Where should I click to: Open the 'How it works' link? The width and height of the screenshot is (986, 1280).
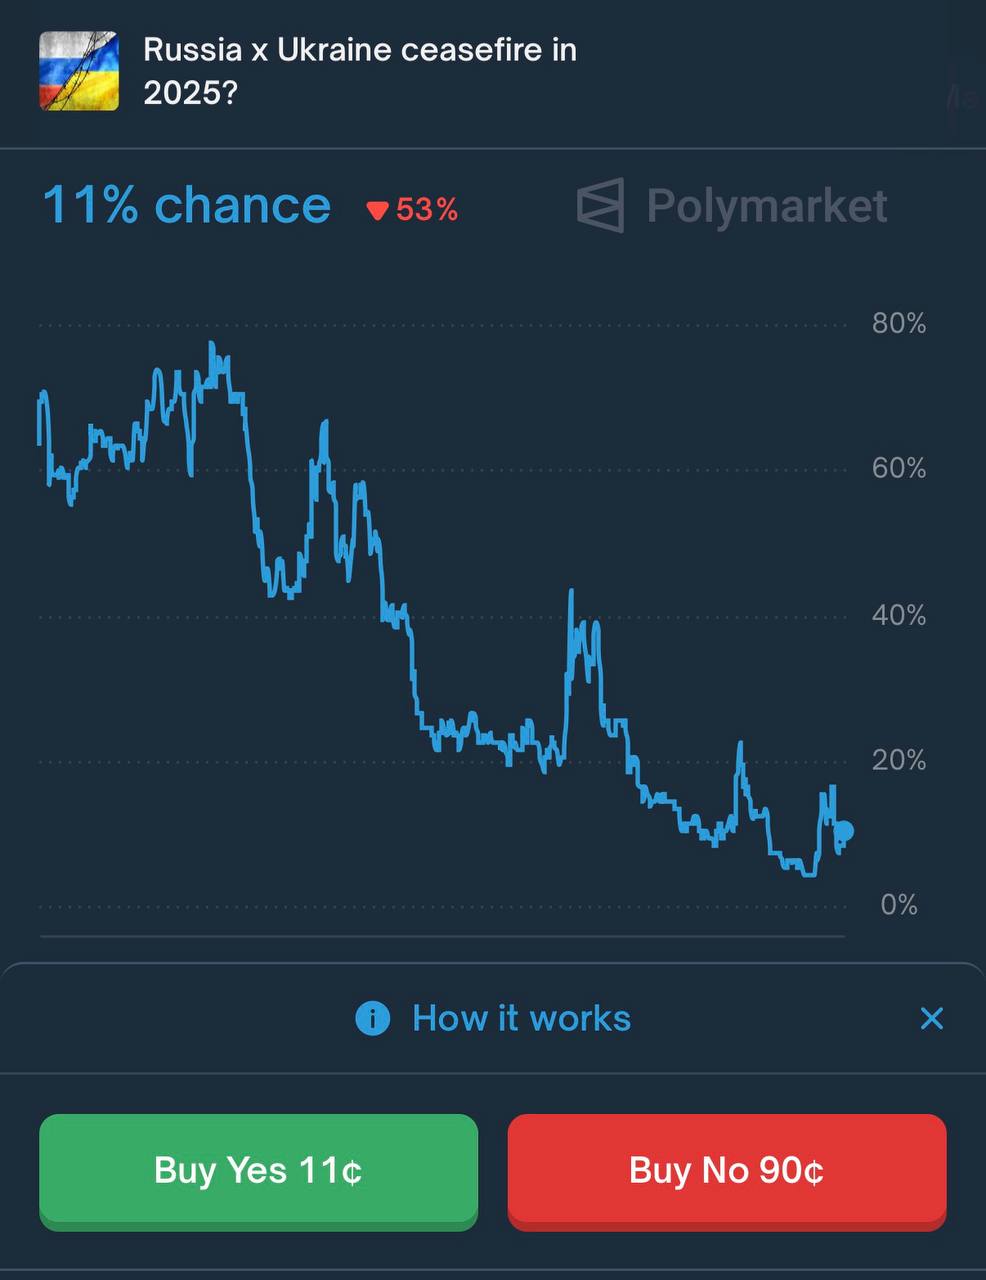point(521,1018)
